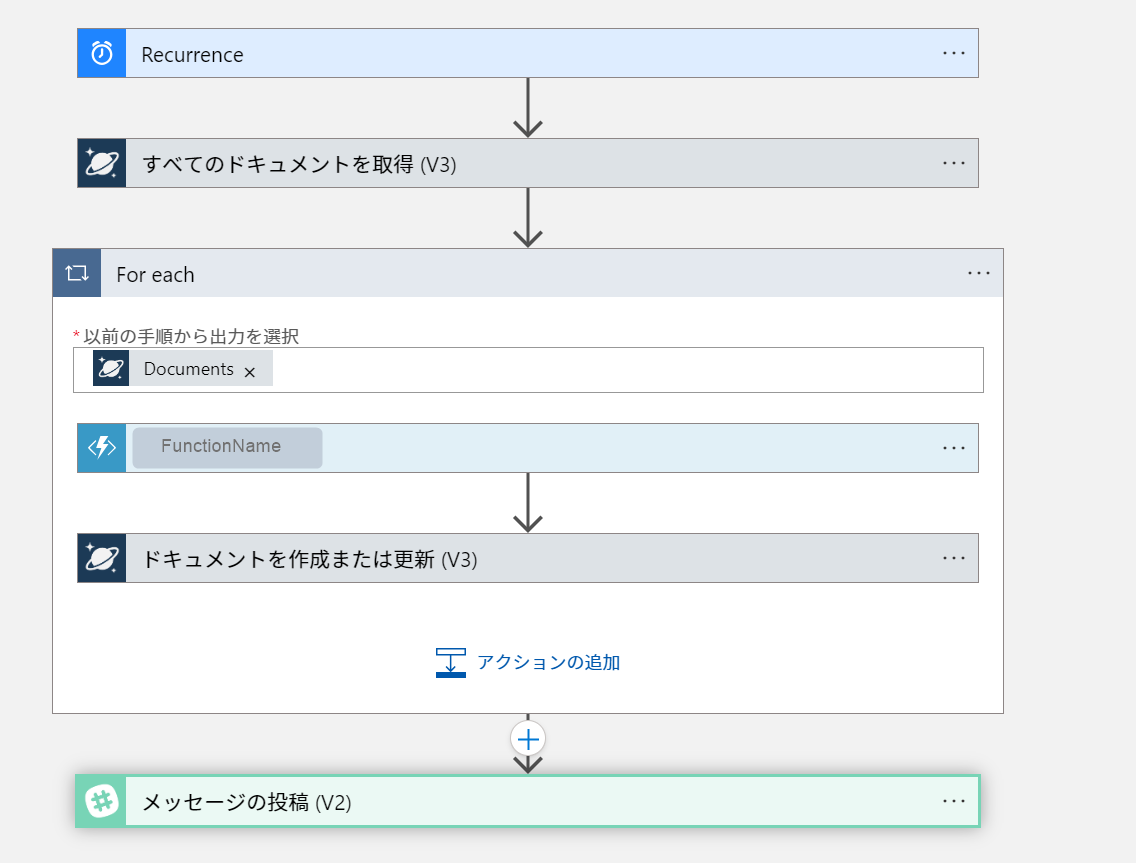Click the Cosmos DB icon in Documents token
Image resolution: width=1136 pixels, height=863 pixels.
point(111,368)
